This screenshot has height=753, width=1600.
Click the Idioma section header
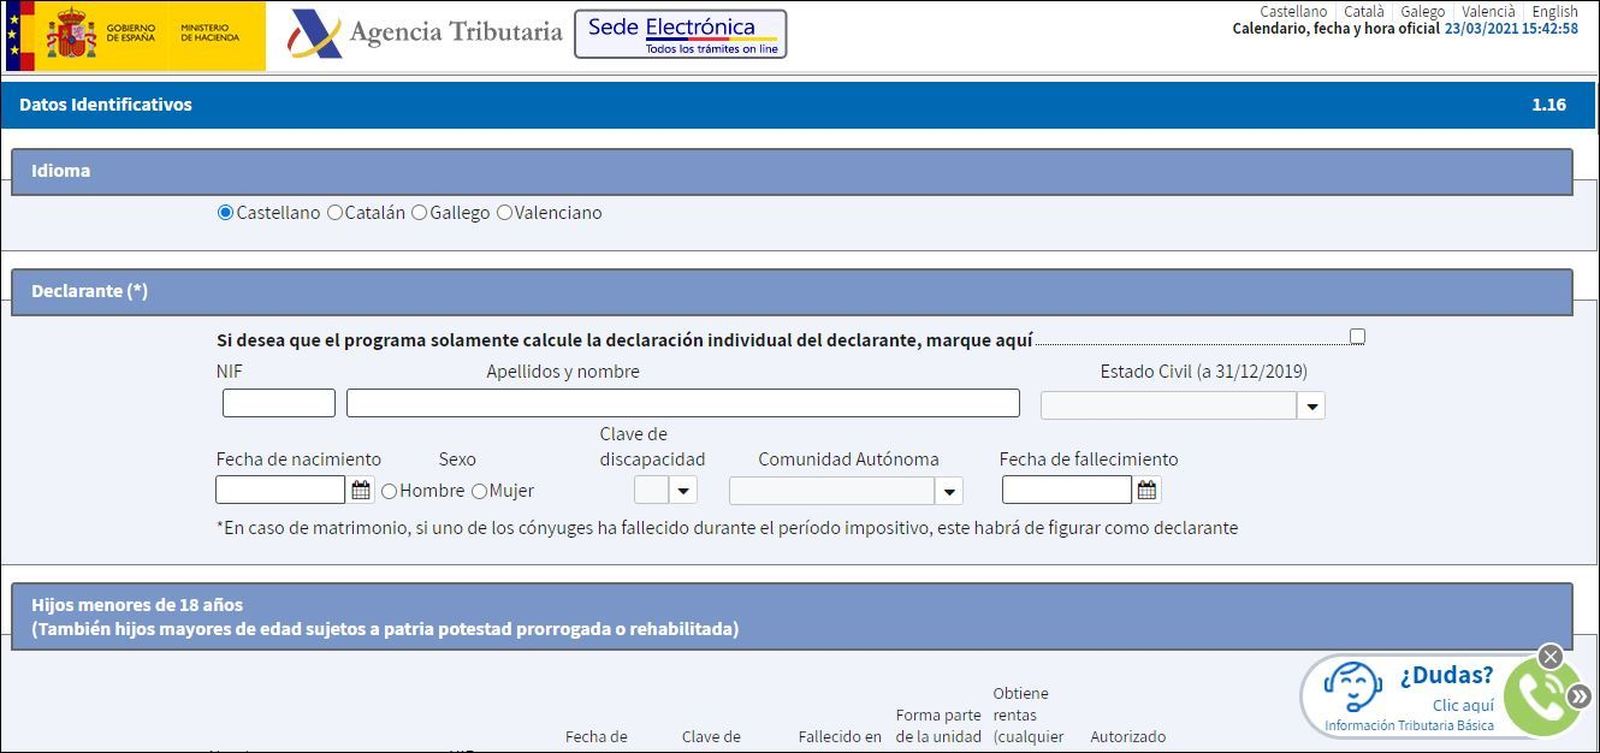[792, 171]
